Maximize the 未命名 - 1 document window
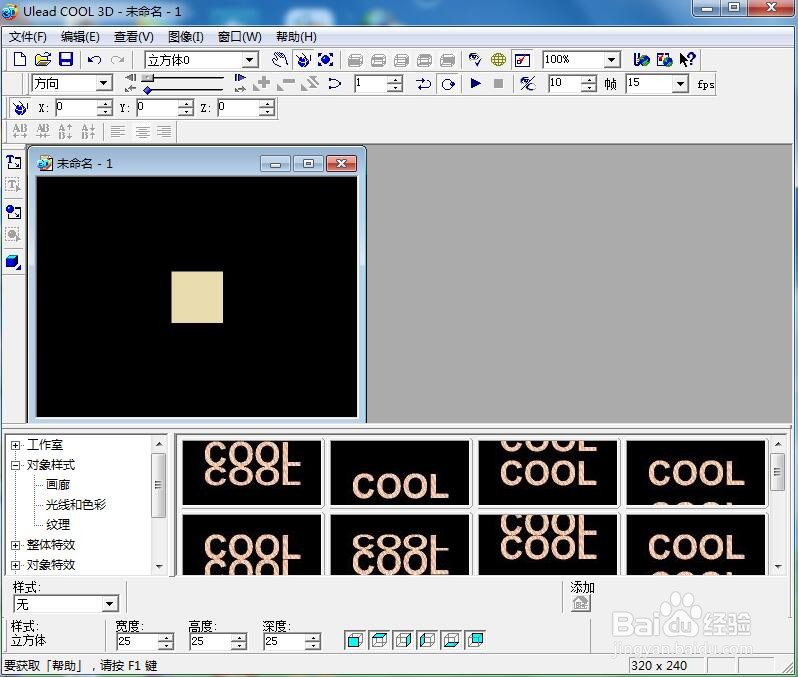 (x=308, y=163)
